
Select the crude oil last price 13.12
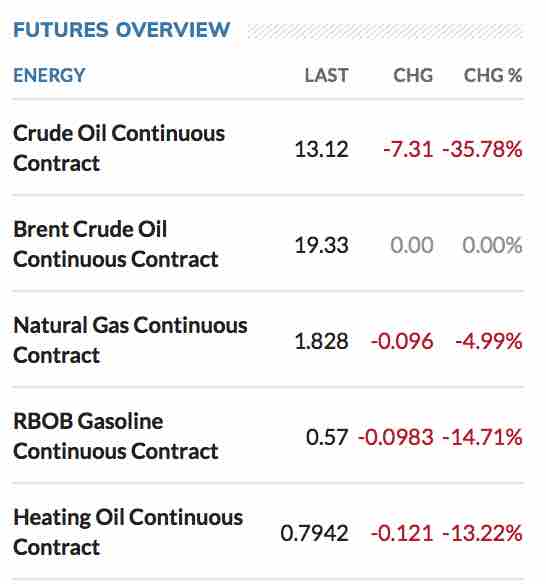321,149
